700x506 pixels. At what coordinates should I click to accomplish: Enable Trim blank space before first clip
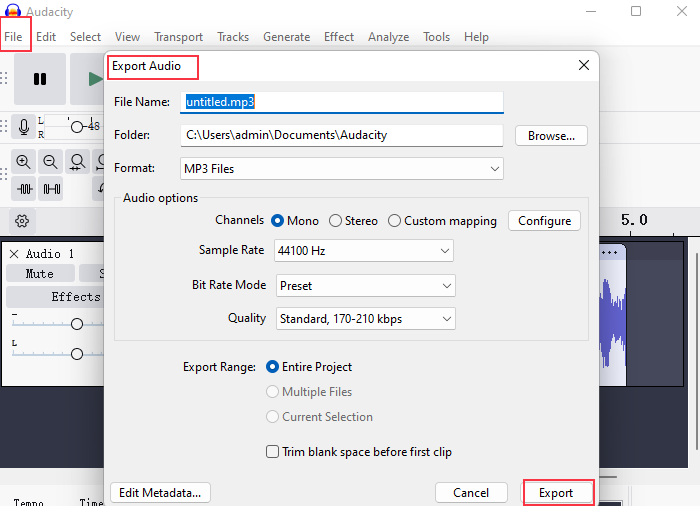click(x=359, y=452)
